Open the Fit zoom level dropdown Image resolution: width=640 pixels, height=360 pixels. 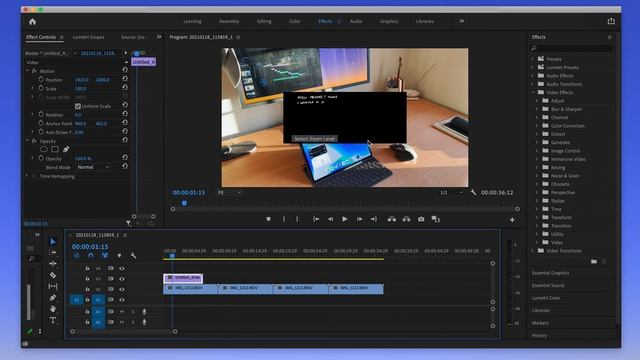pos(229,192)
